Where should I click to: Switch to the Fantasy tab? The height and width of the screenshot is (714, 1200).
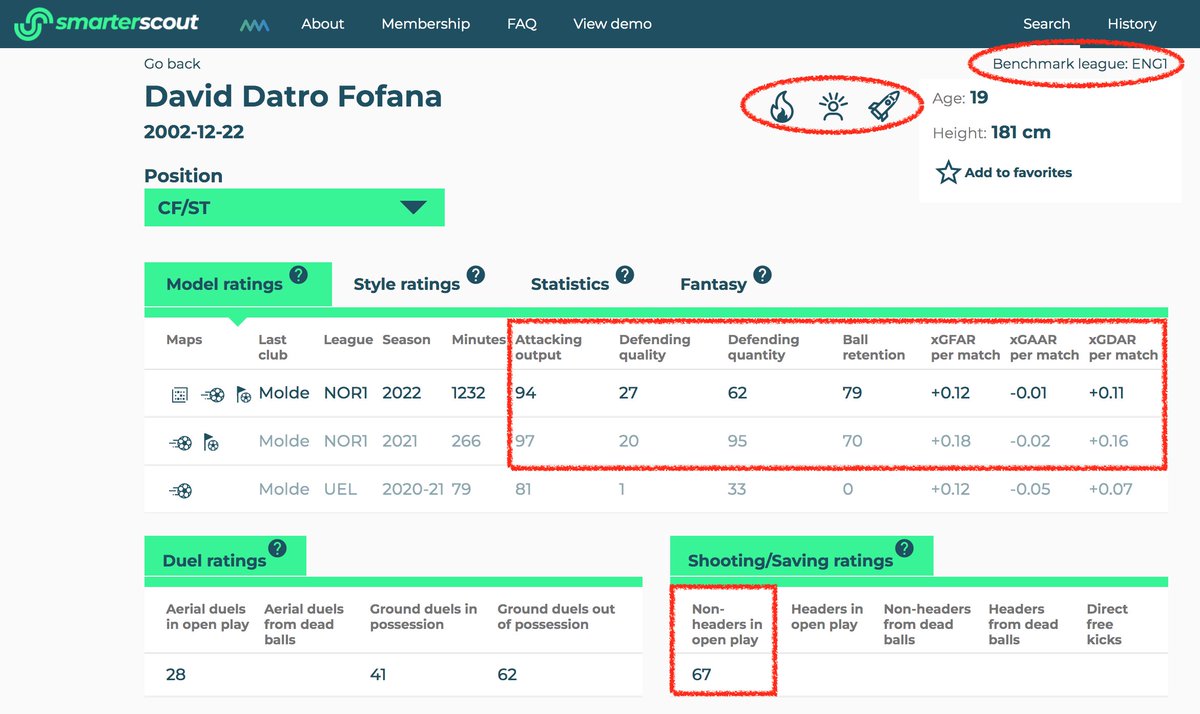point(713,284)
